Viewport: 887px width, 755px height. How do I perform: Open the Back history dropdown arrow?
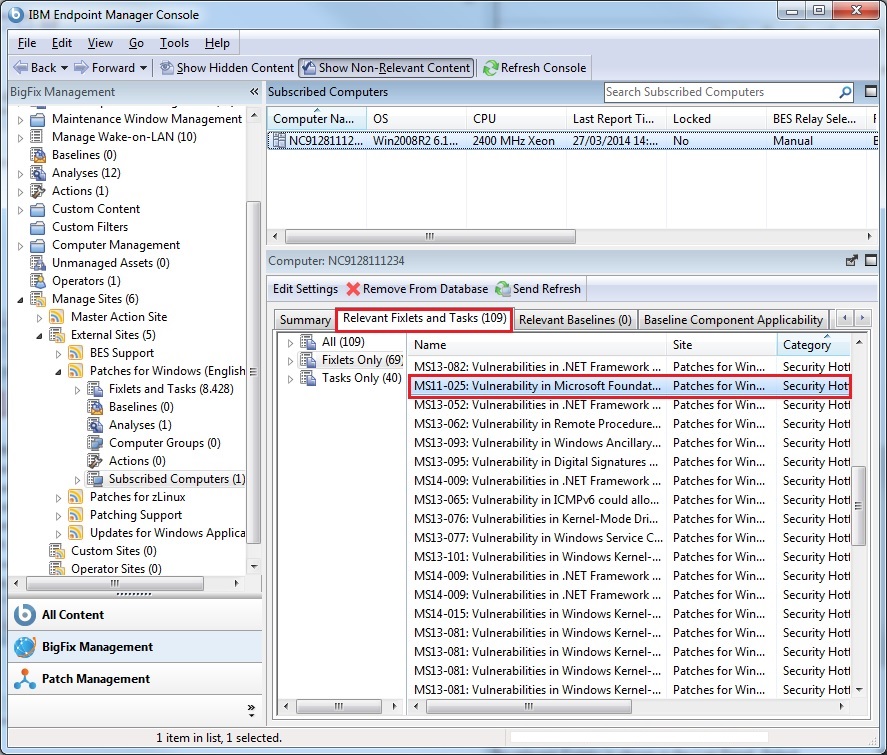[64, 68]
